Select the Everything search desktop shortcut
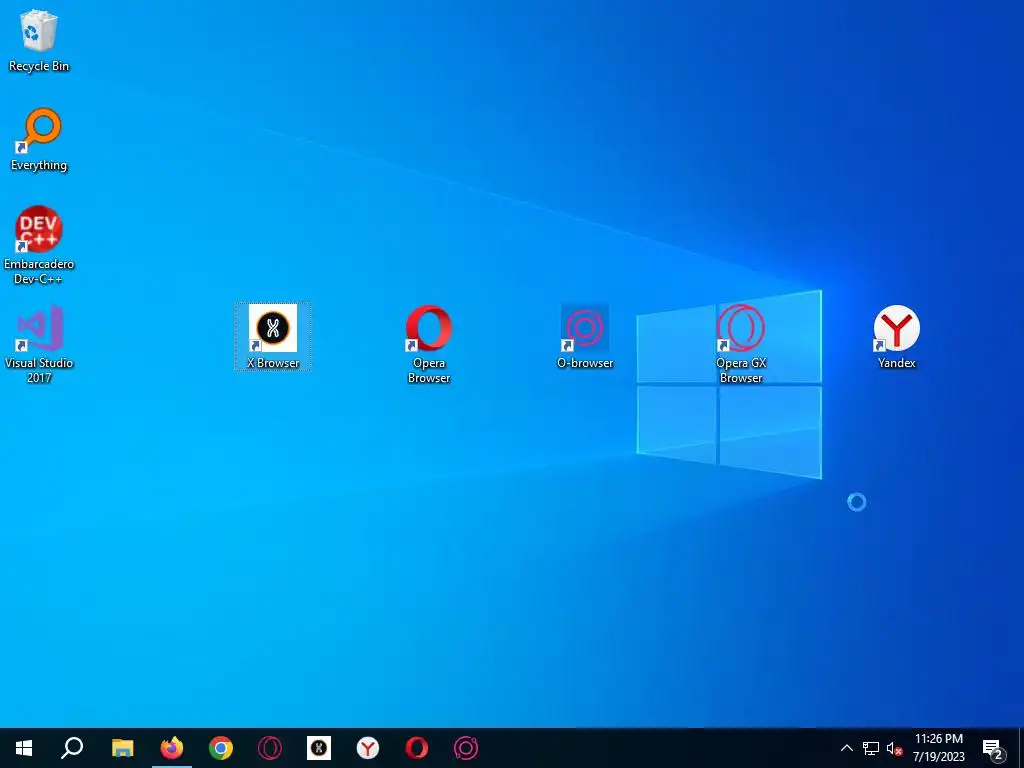This screenshot has width=1024, height=768. click(39, 140)
